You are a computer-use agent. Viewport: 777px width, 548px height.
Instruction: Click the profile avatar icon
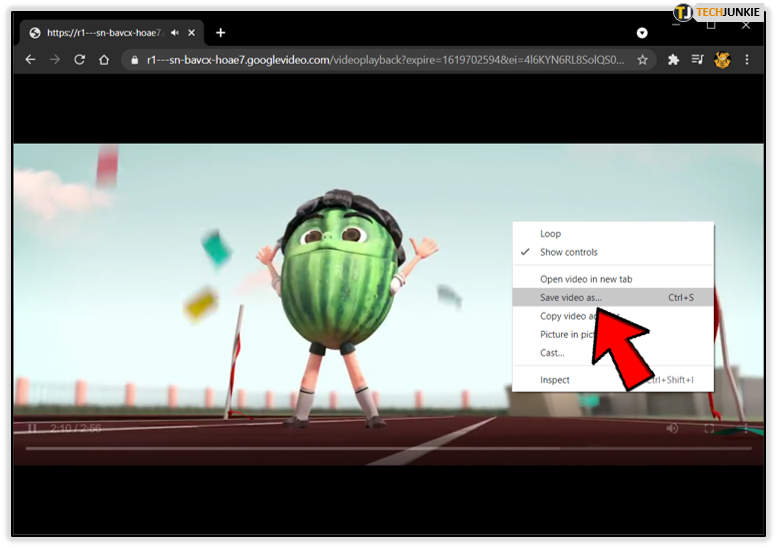pyautogui.click(x=722, y=60)
